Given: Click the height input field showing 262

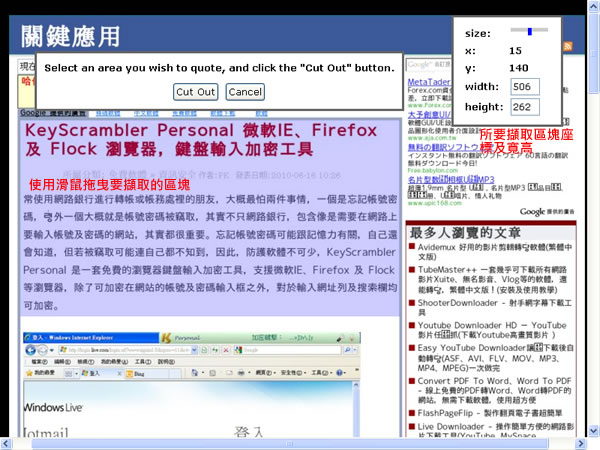Looking at the screenshot, I should tap(525, 107).
